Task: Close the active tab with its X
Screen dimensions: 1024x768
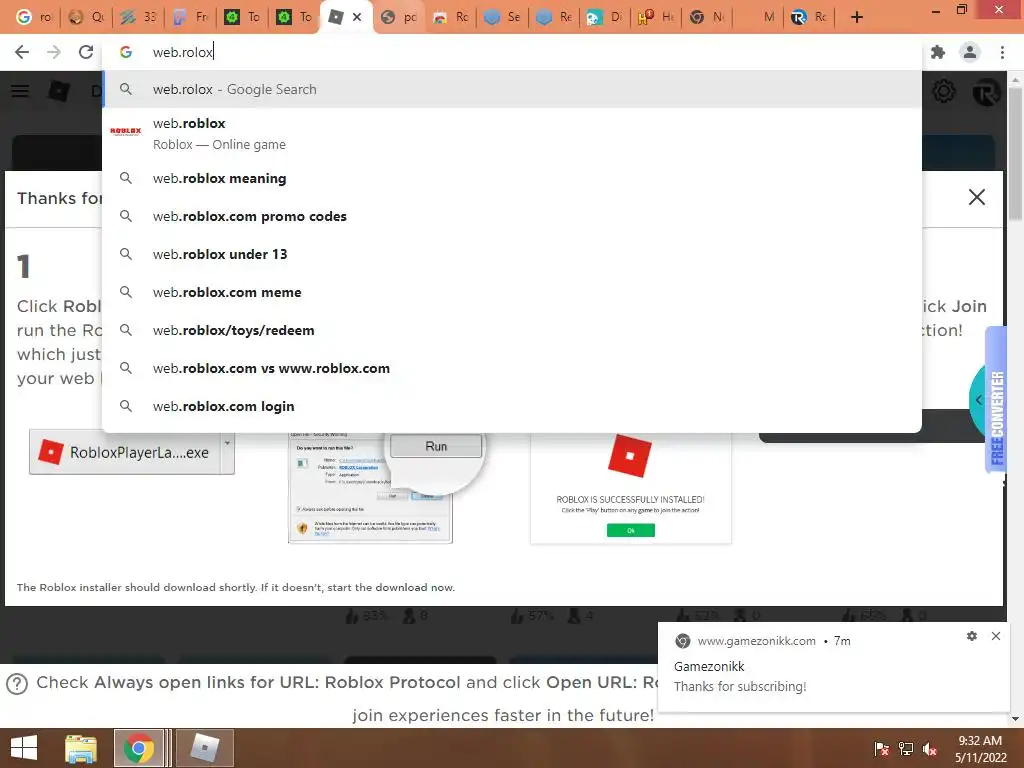Action: pos(357,17)
